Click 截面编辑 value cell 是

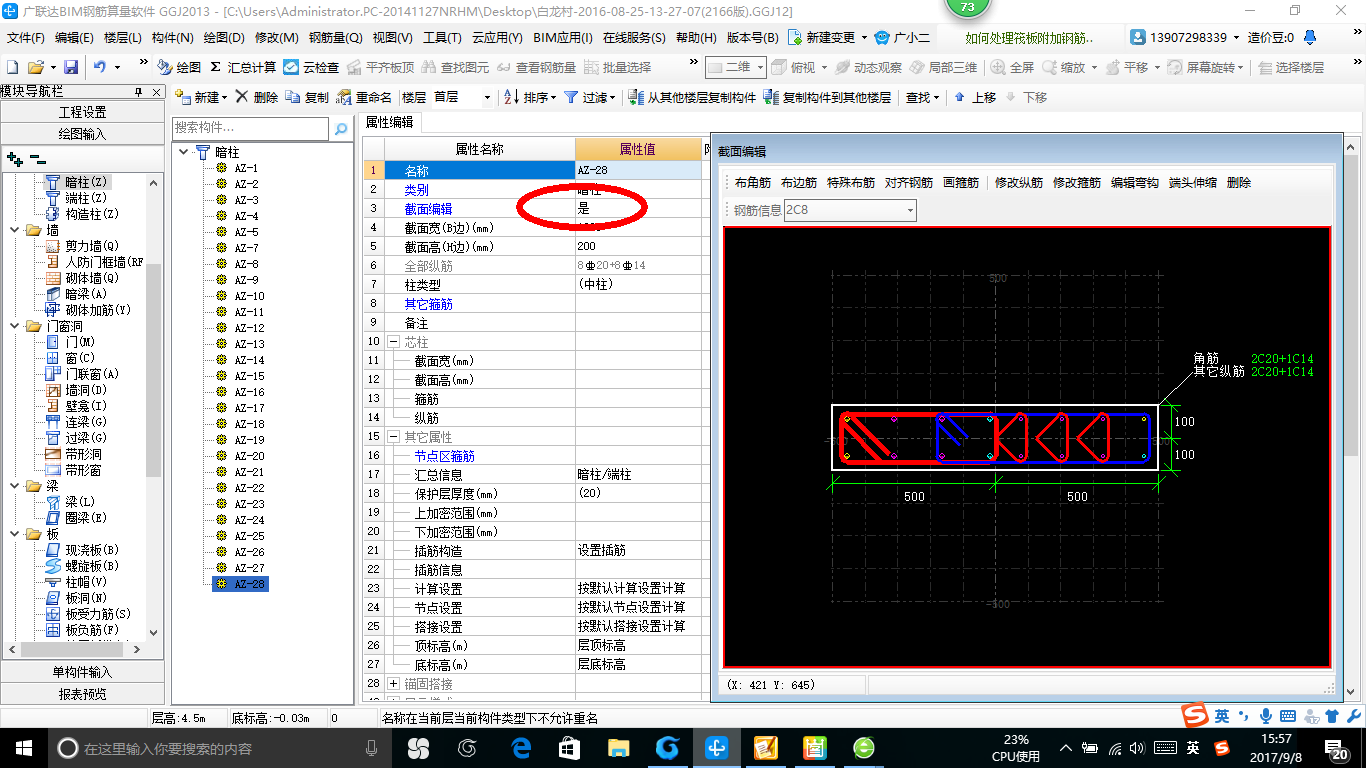point(640,208)
